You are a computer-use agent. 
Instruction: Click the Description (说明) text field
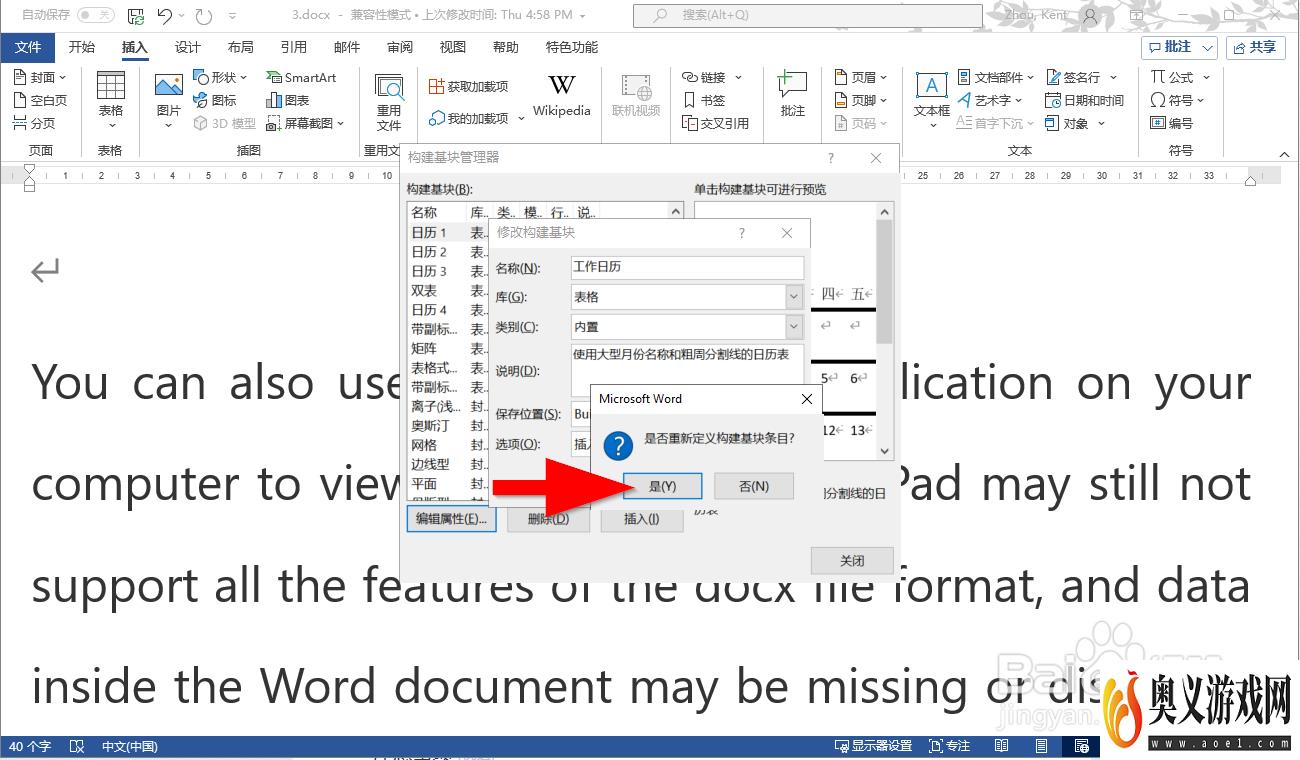(x=687, y=371)
